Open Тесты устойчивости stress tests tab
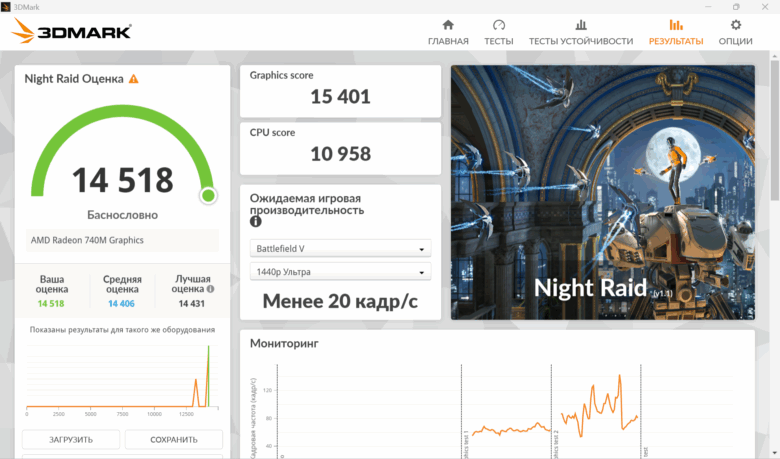This screenshot has height=459, width=780. [581, 32]
